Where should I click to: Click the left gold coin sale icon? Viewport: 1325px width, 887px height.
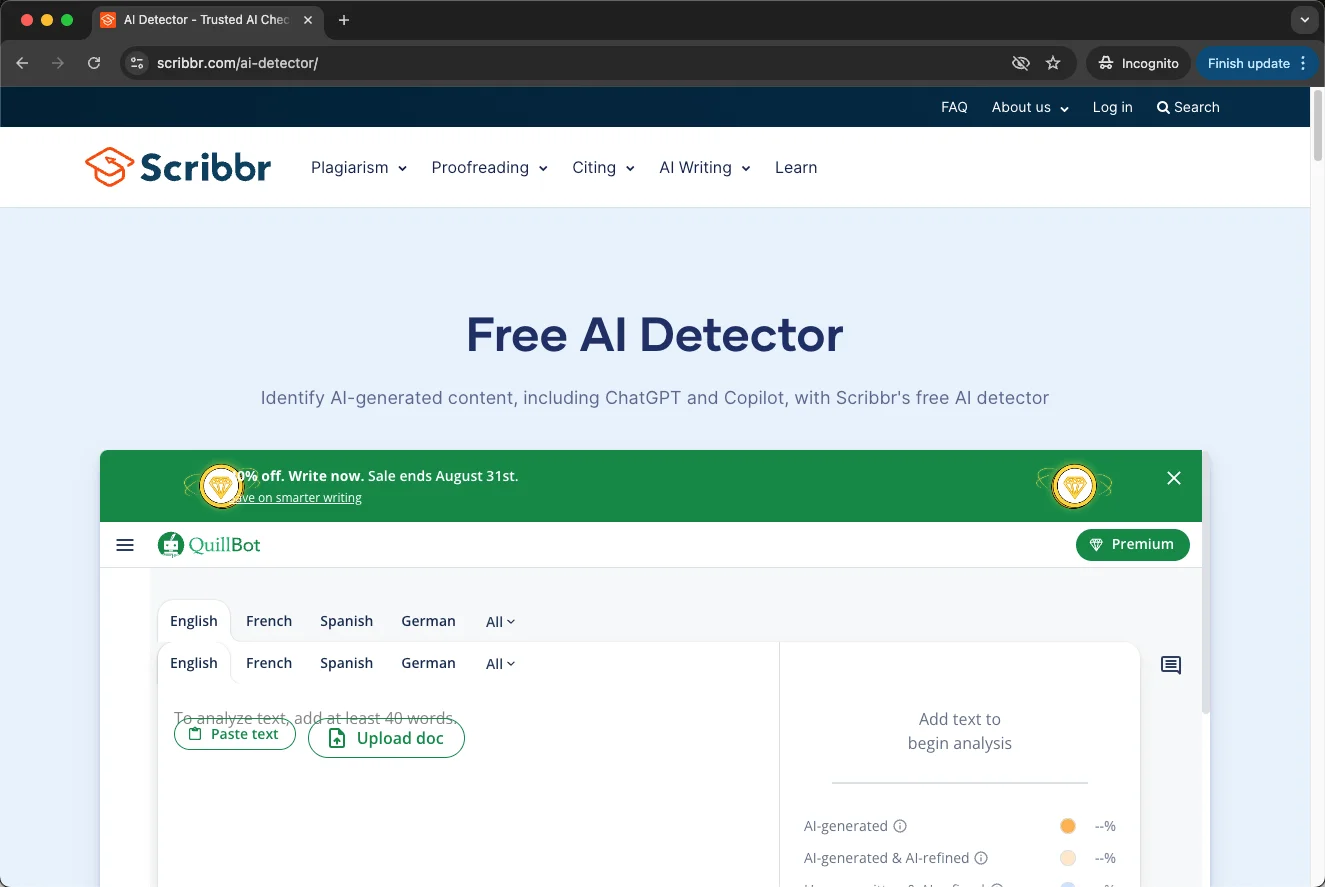(x=219, y=486)
